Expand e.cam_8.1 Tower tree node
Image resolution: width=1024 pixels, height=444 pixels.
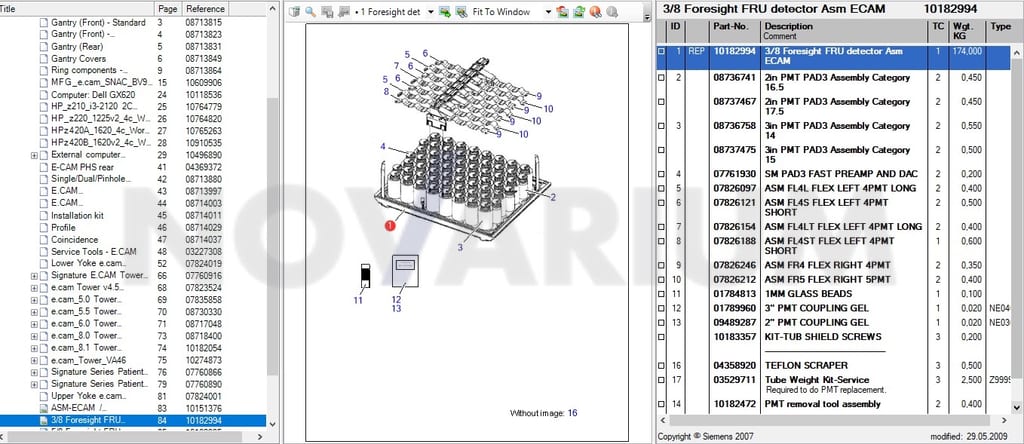coord(34,348)
